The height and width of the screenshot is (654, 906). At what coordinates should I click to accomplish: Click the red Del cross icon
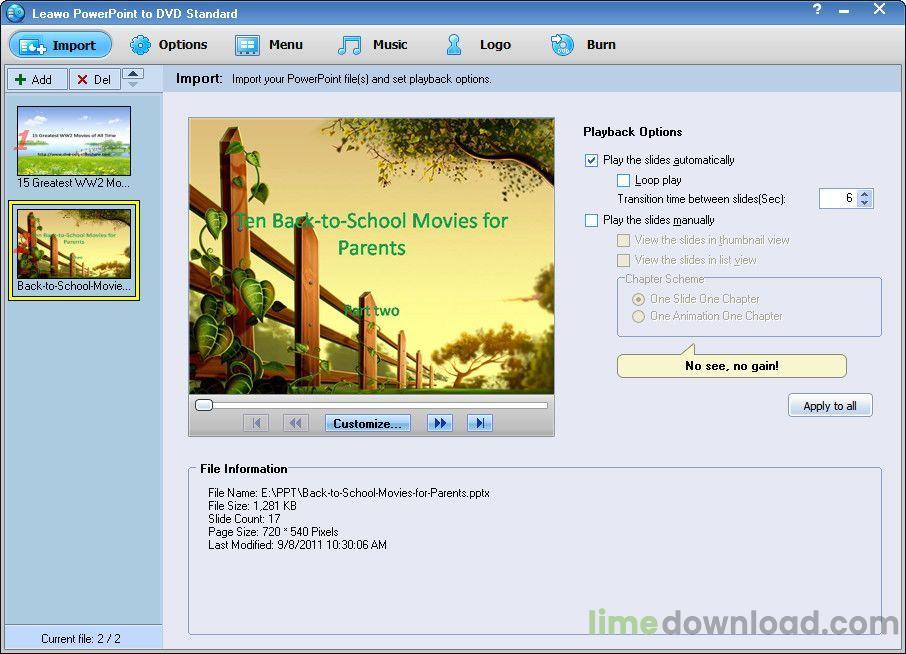(x=82, y=79)
